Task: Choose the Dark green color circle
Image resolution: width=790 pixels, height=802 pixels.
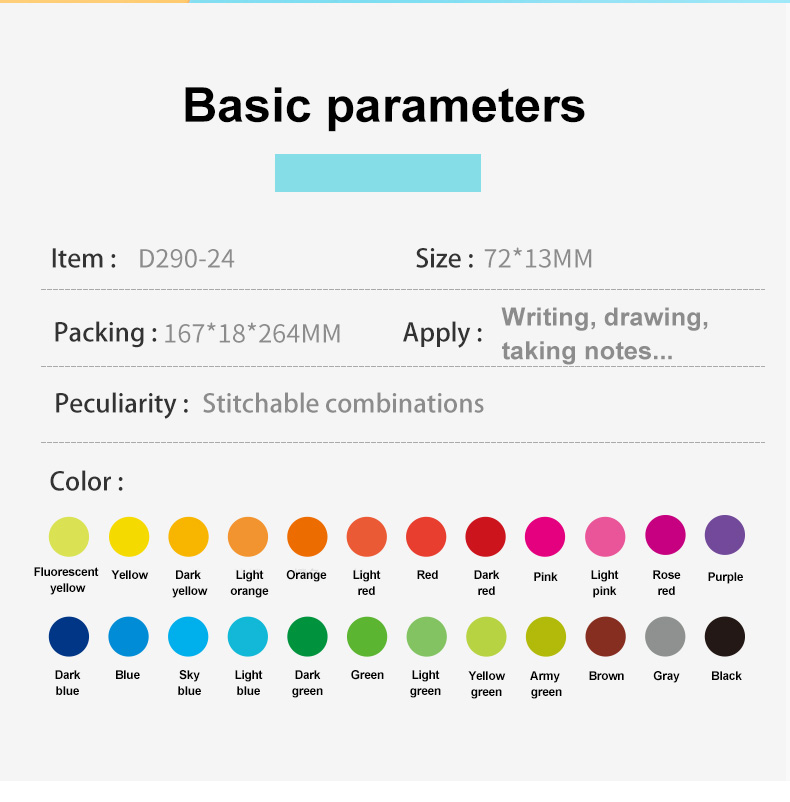Action: pos(307,636)
